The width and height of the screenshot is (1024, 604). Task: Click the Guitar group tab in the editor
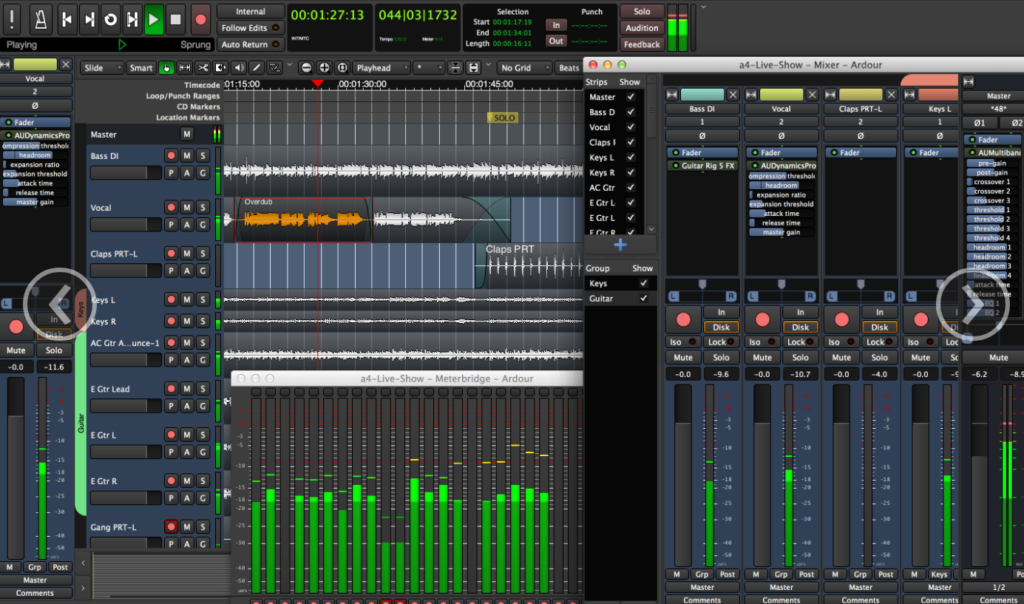pyautogui.click(x=81, y=425)
